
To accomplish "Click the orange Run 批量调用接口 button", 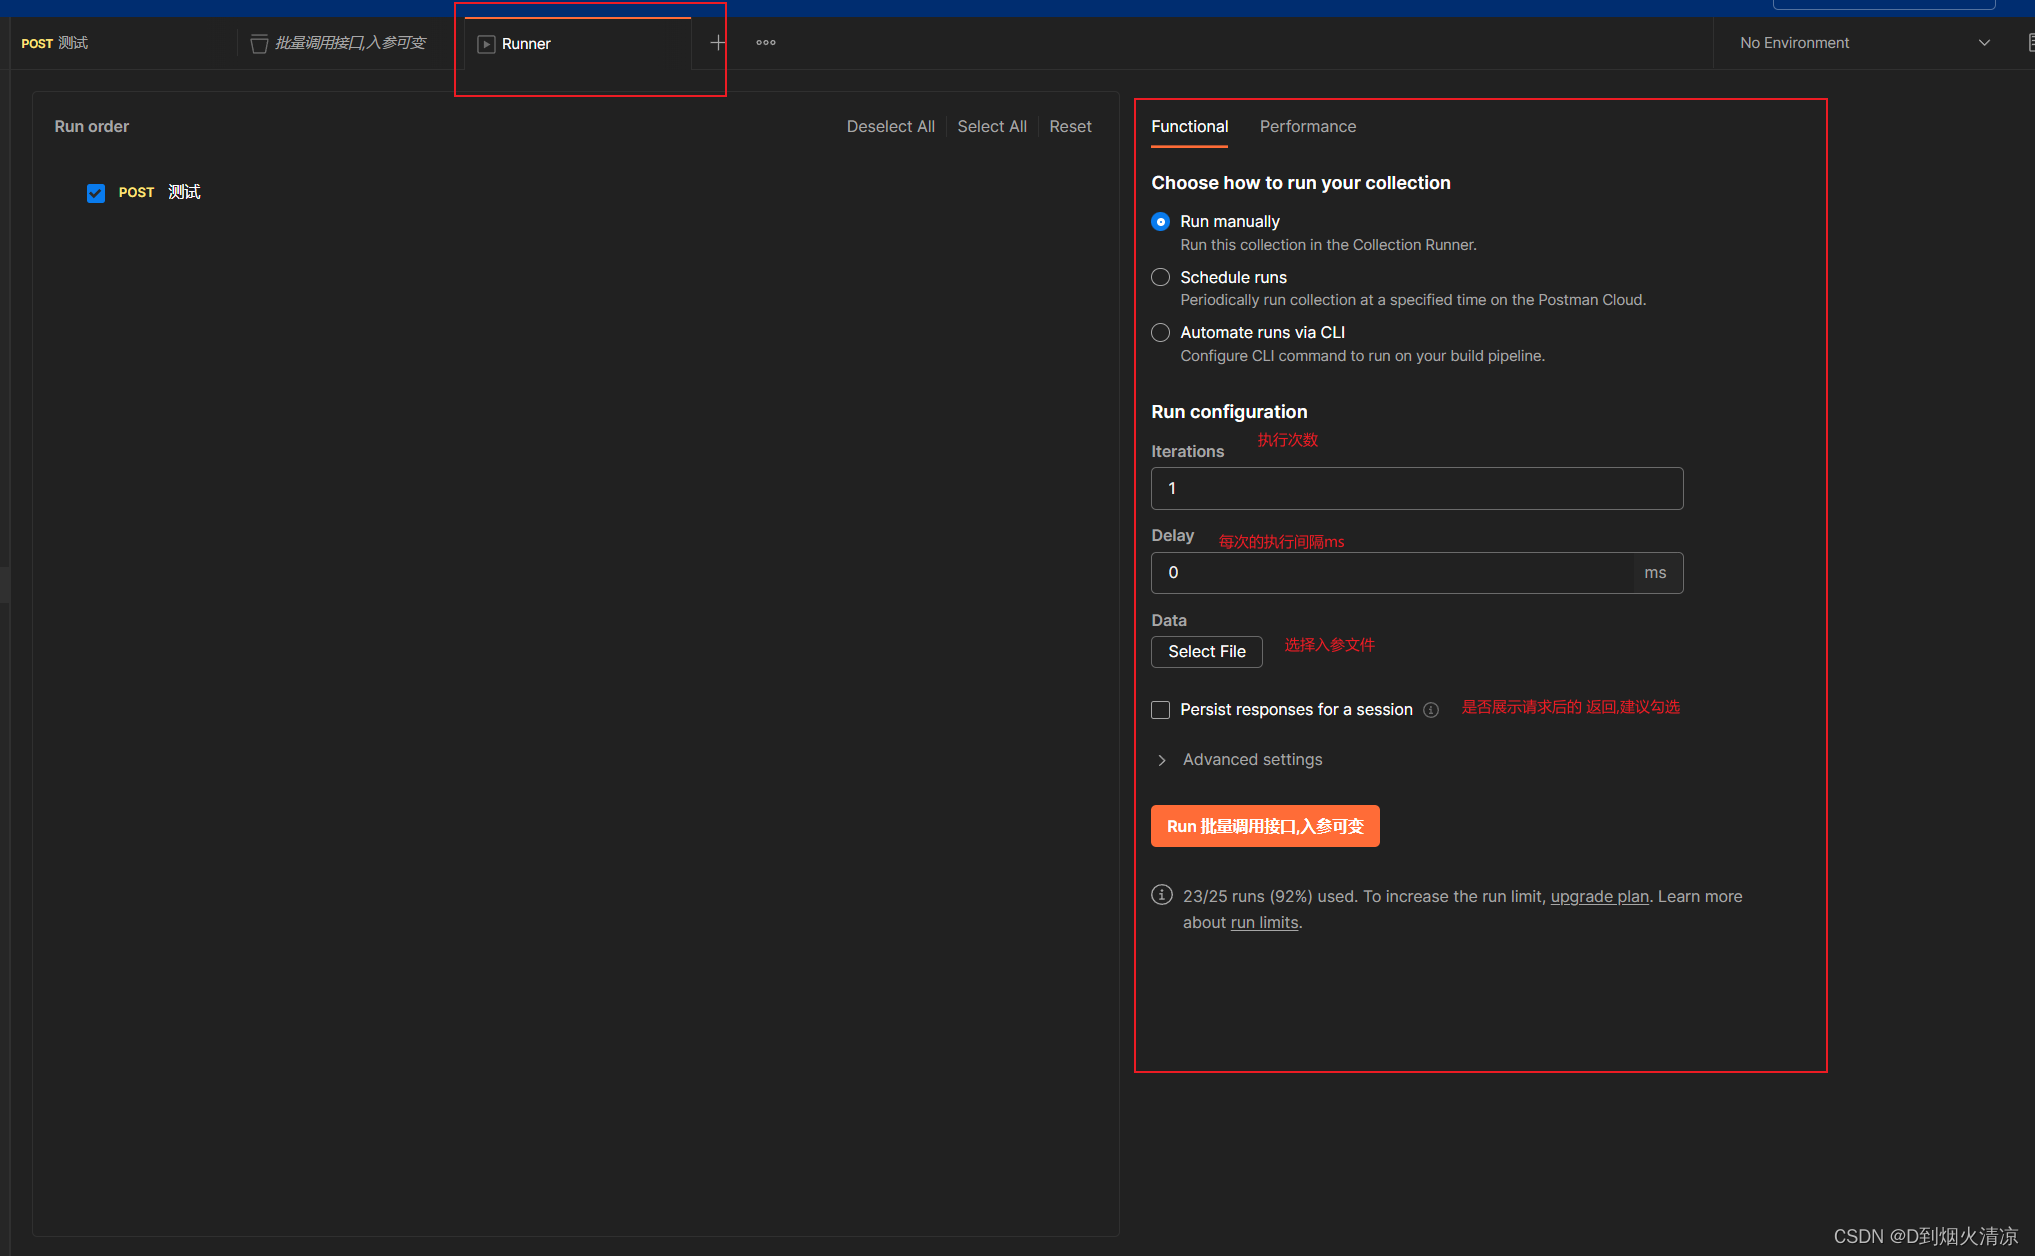I will click(x=1265, y=826).
